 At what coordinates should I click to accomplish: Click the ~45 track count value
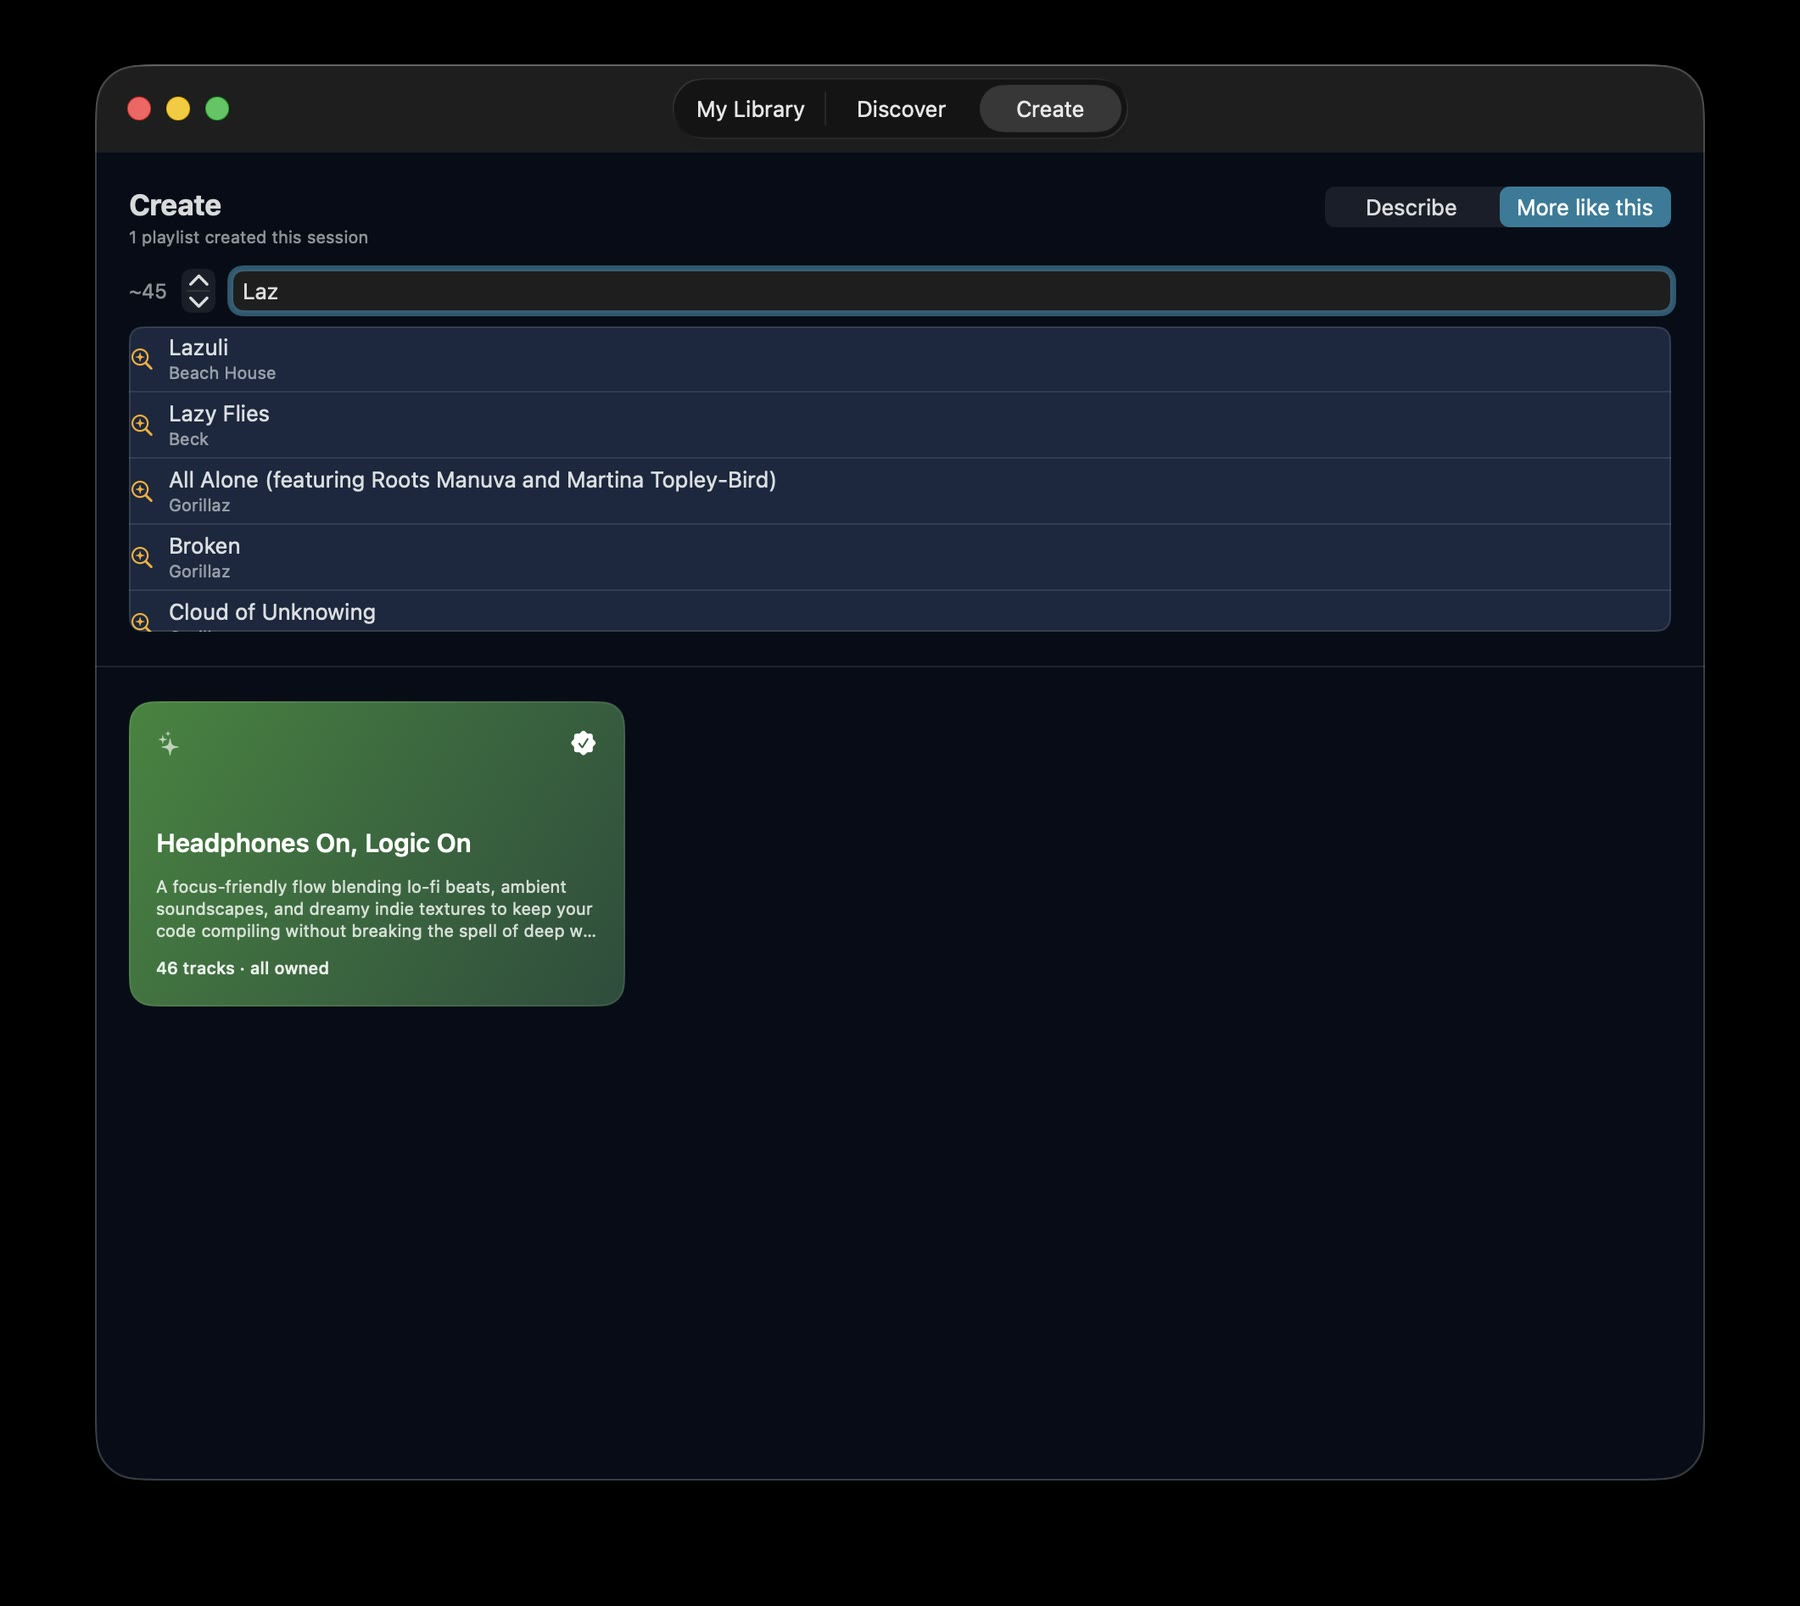(148, 291)
